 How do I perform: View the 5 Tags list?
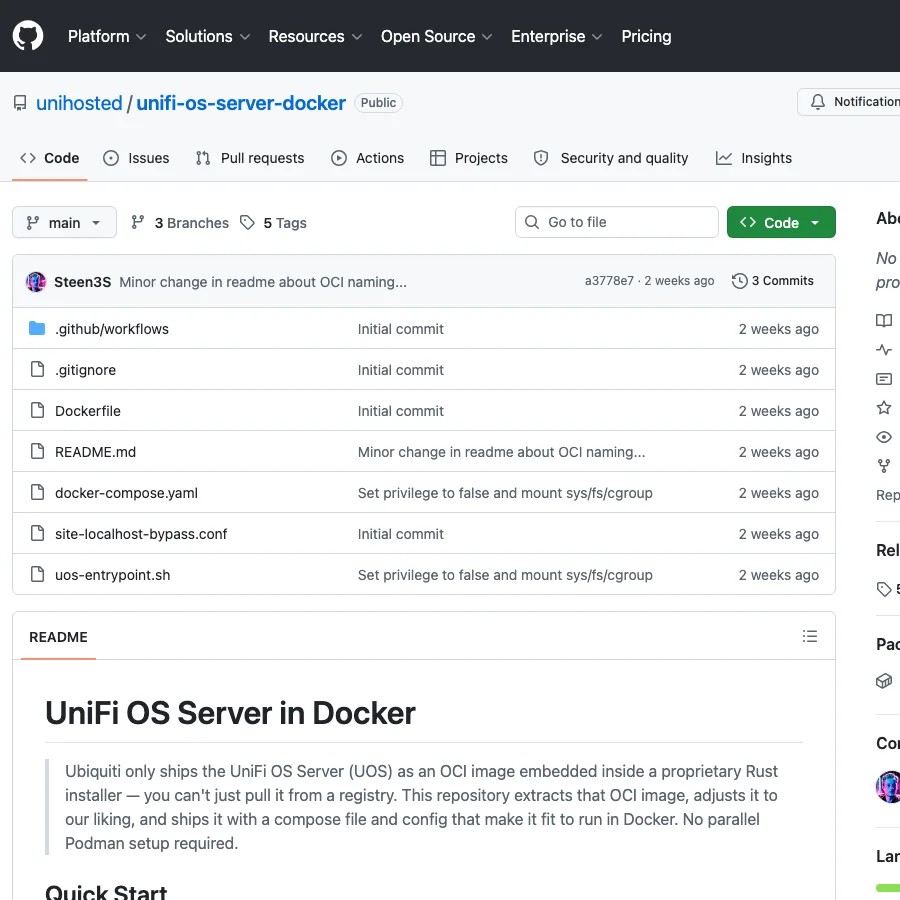(x=273, y=223)
